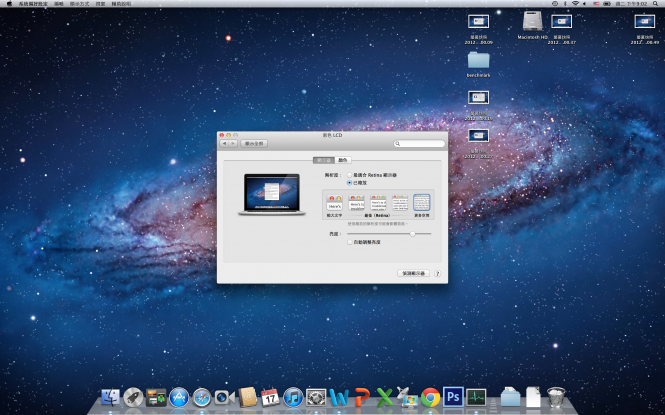The image size is (665, 415).
Task: Launch Google Chrome from the Dock
Action: pyautogui.click(x=430, y=398)
